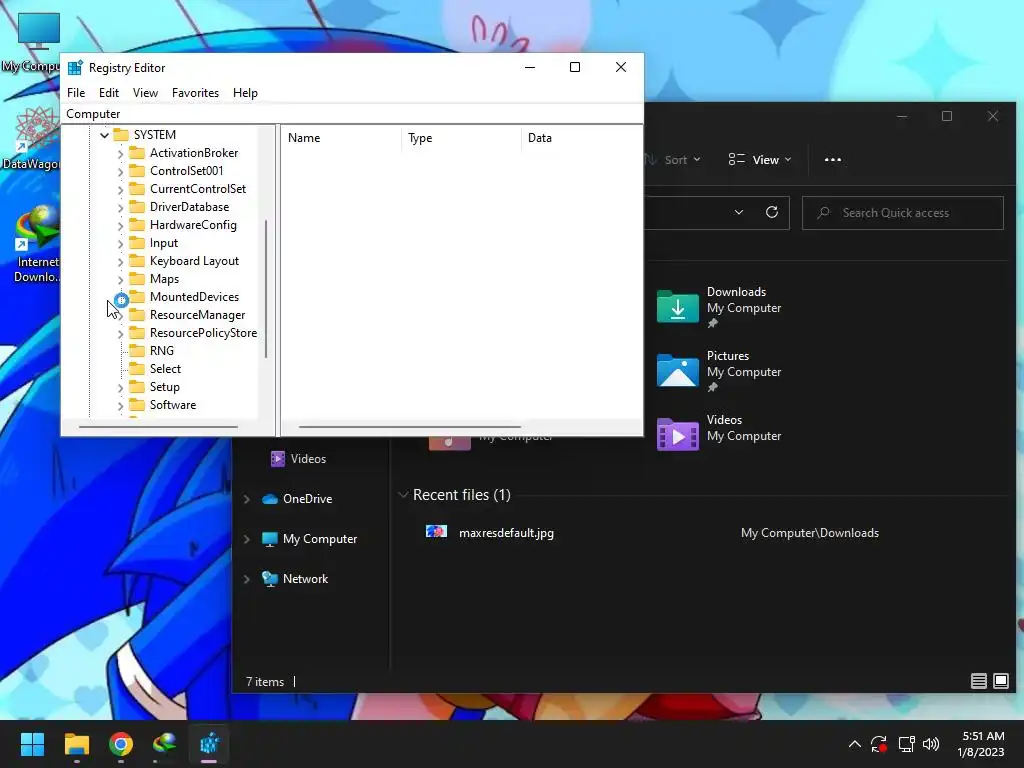Expand Network in the navigation pane
The image size is (1024, 768).
(x=247, y=579)
